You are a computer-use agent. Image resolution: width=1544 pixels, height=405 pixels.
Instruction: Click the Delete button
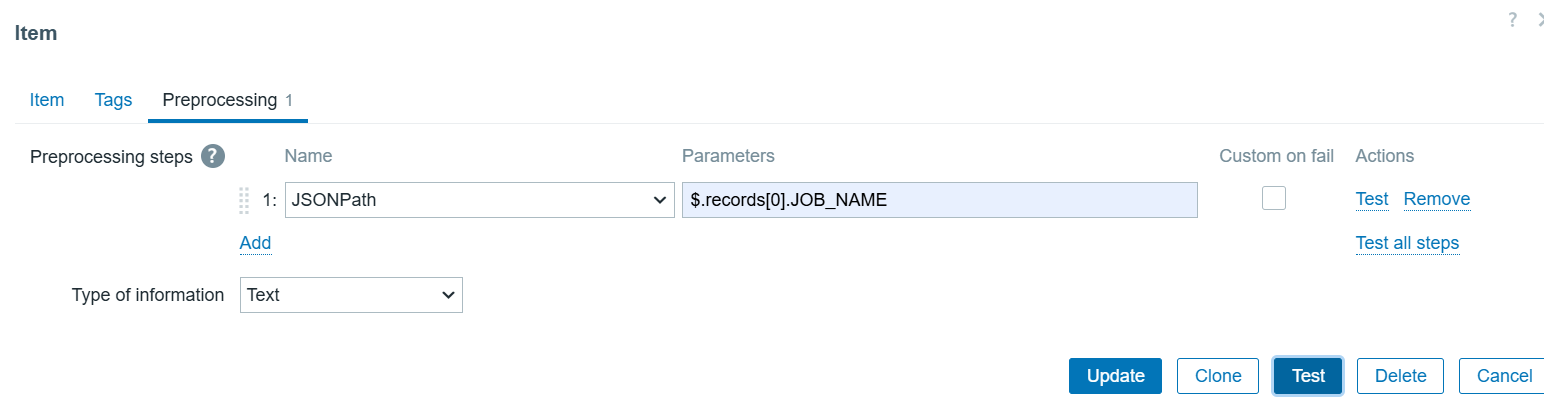(x=1399, y=376)
